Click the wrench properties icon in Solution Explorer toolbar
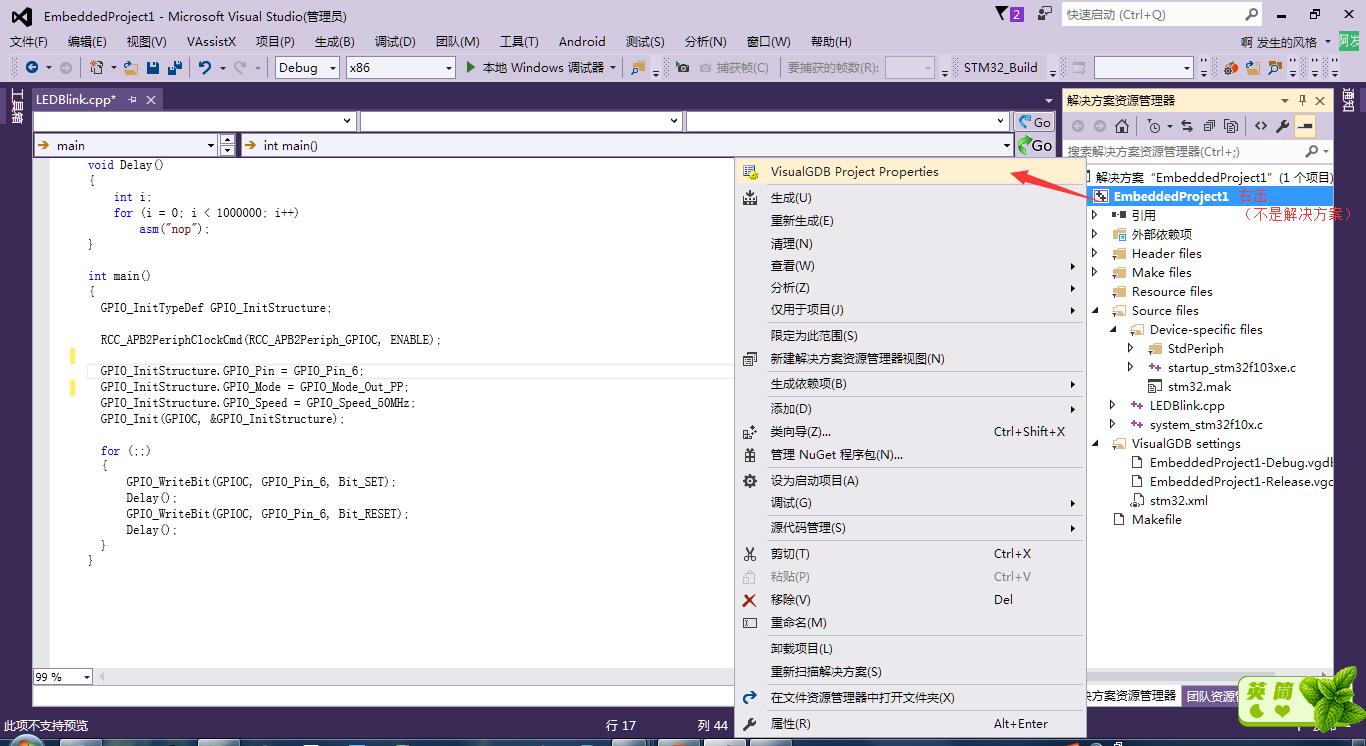 point(1283,126)
